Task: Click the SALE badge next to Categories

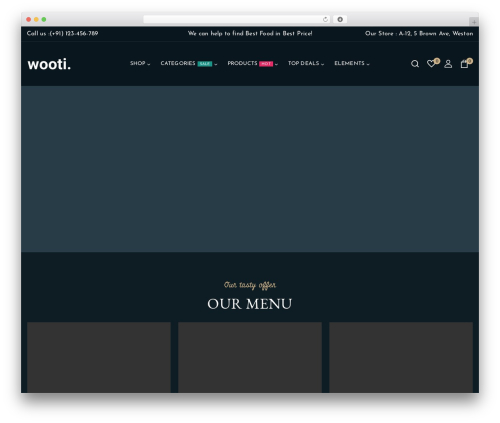Action: [205, 64]
